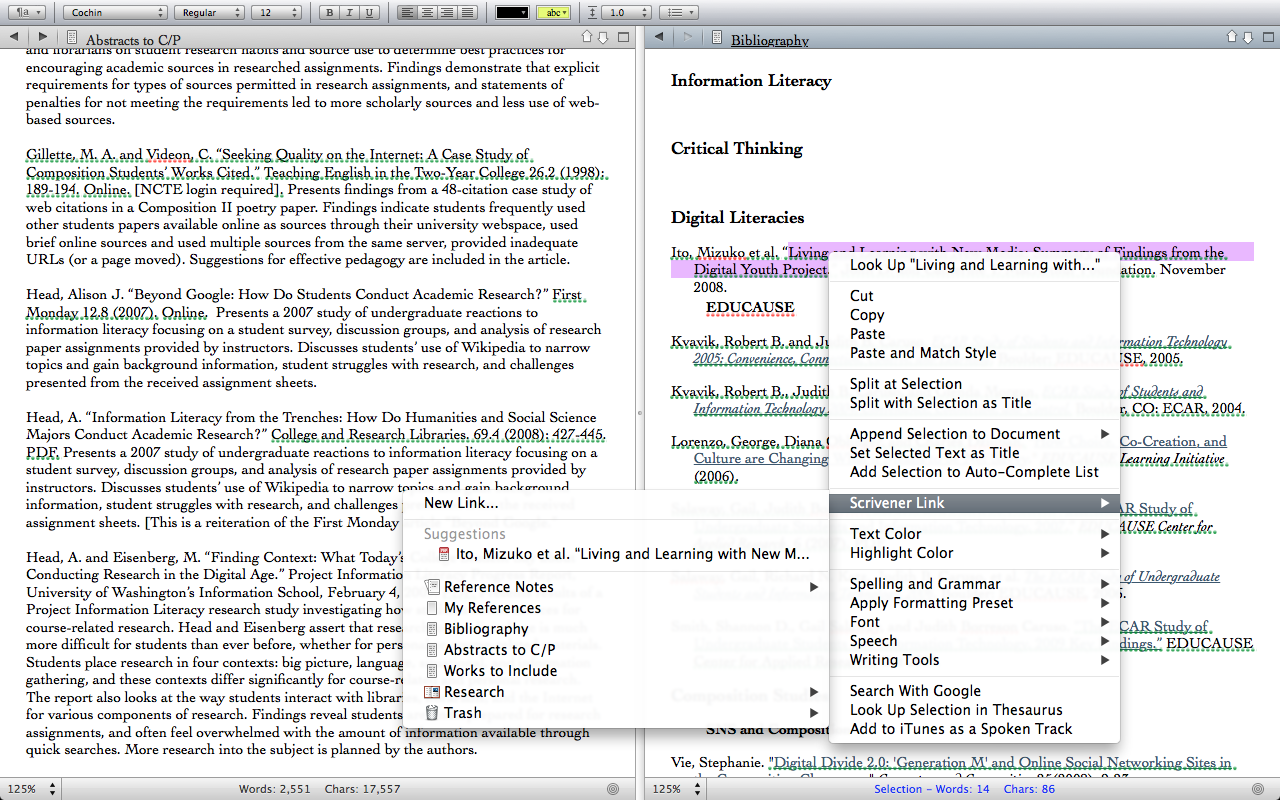Open the paragraph format presets button

point(26,13)
